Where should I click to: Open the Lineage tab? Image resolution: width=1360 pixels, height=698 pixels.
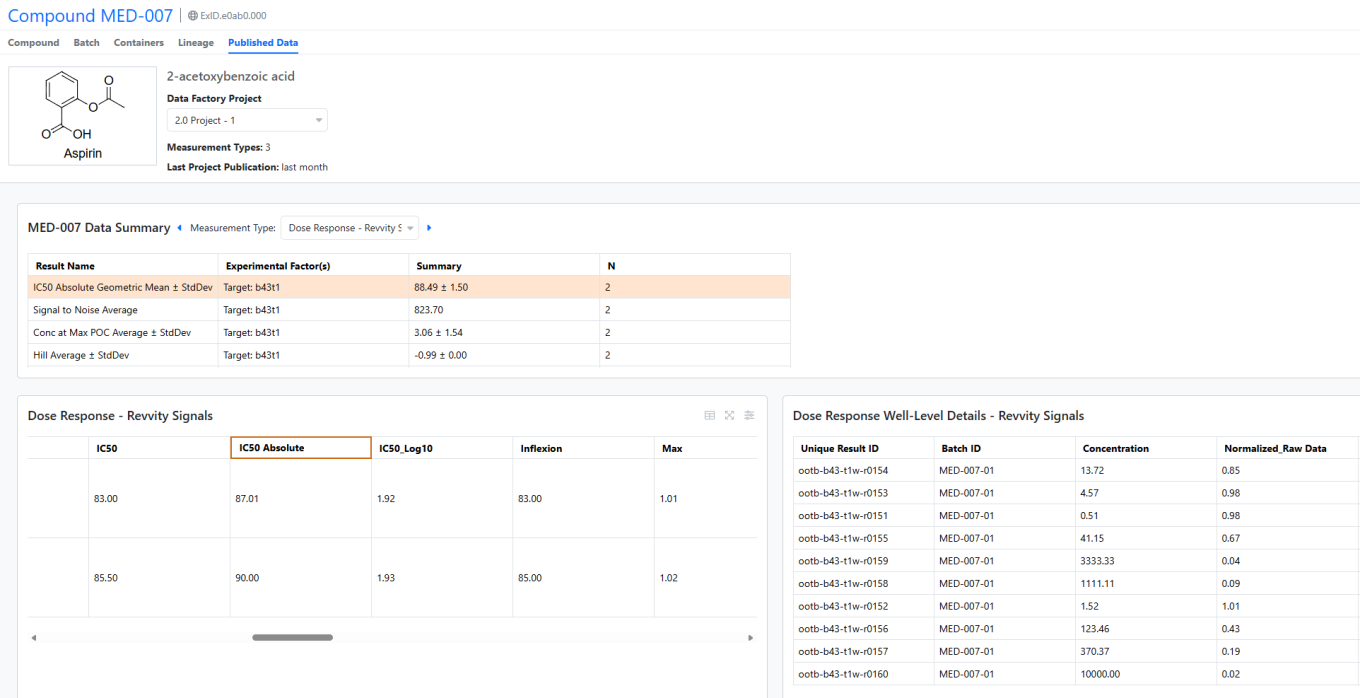coord(195,43)
